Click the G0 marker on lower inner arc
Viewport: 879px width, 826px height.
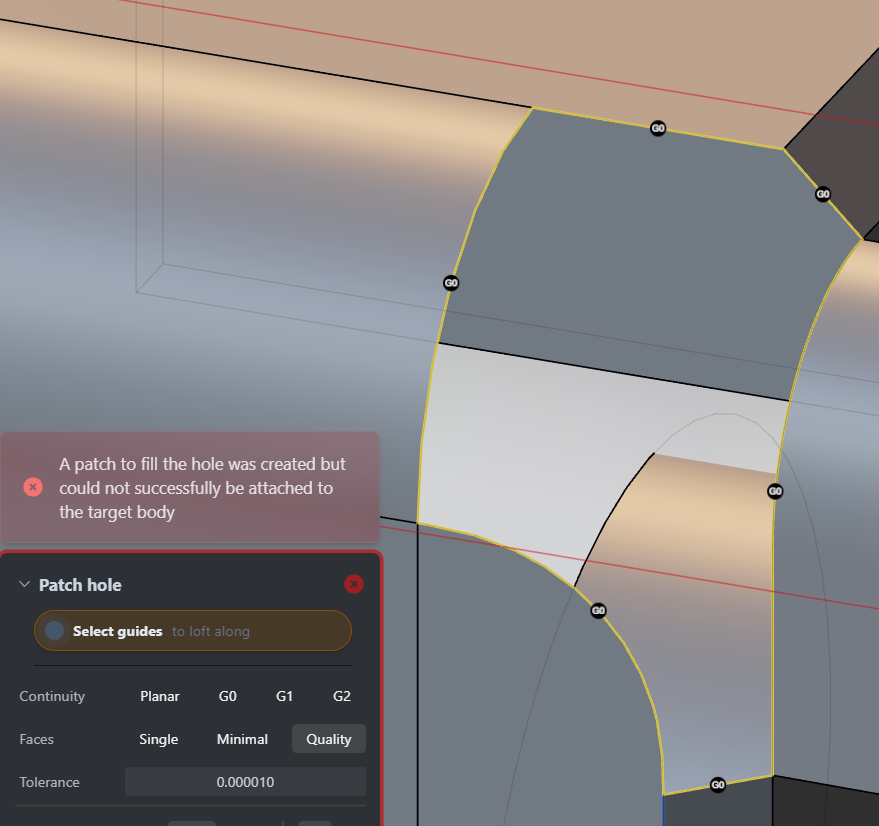598,610
